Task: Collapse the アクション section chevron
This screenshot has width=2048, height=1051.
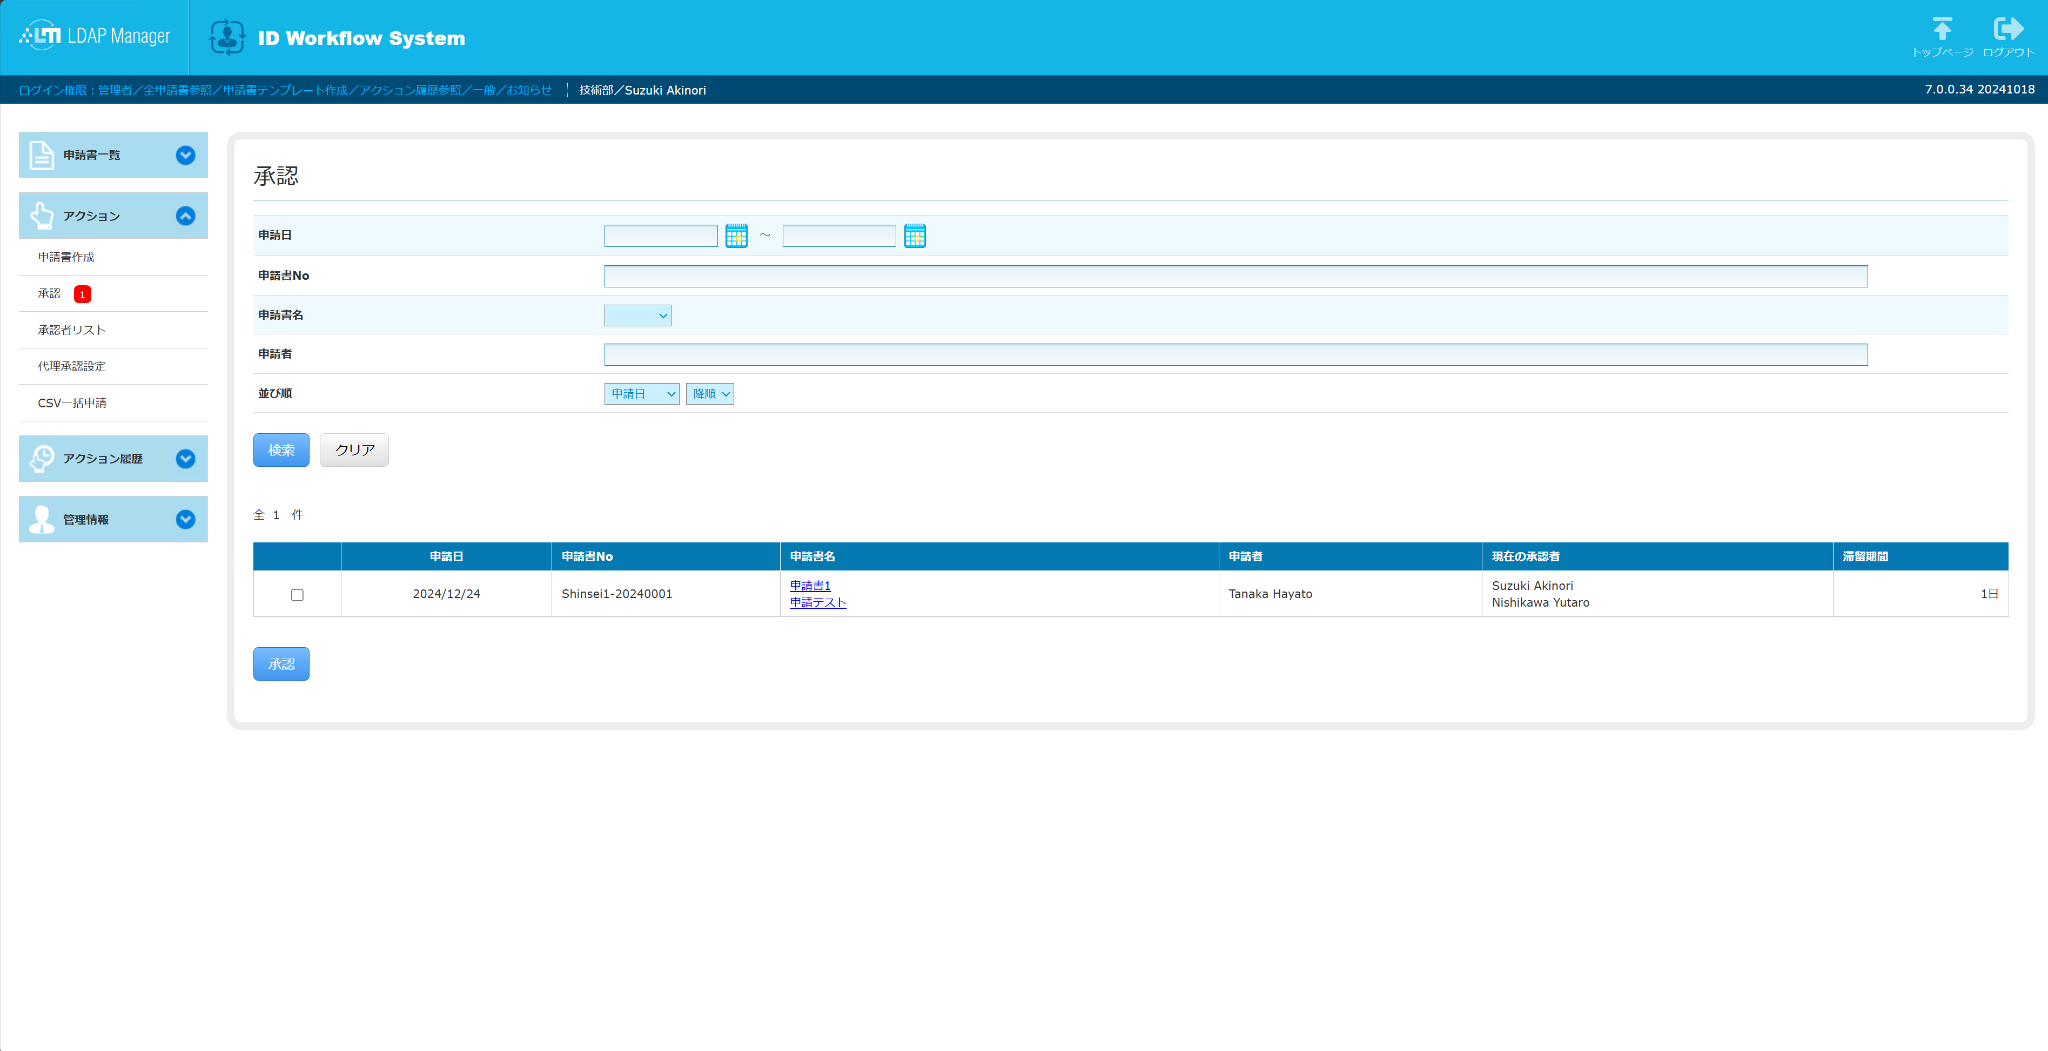Action: pos(185,216)
